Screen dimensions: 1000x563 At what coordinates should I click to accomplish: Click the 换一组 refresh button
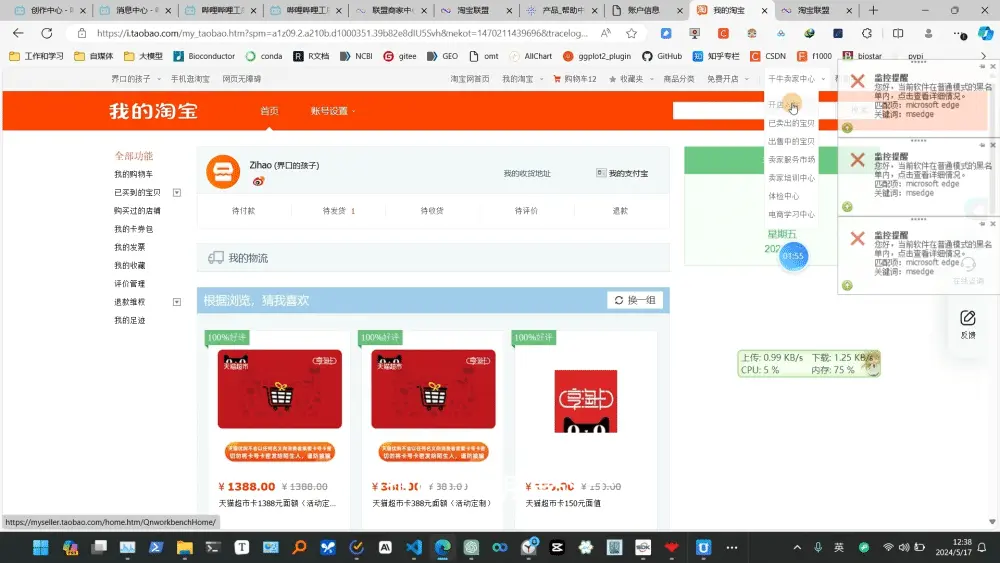(635, 300)
